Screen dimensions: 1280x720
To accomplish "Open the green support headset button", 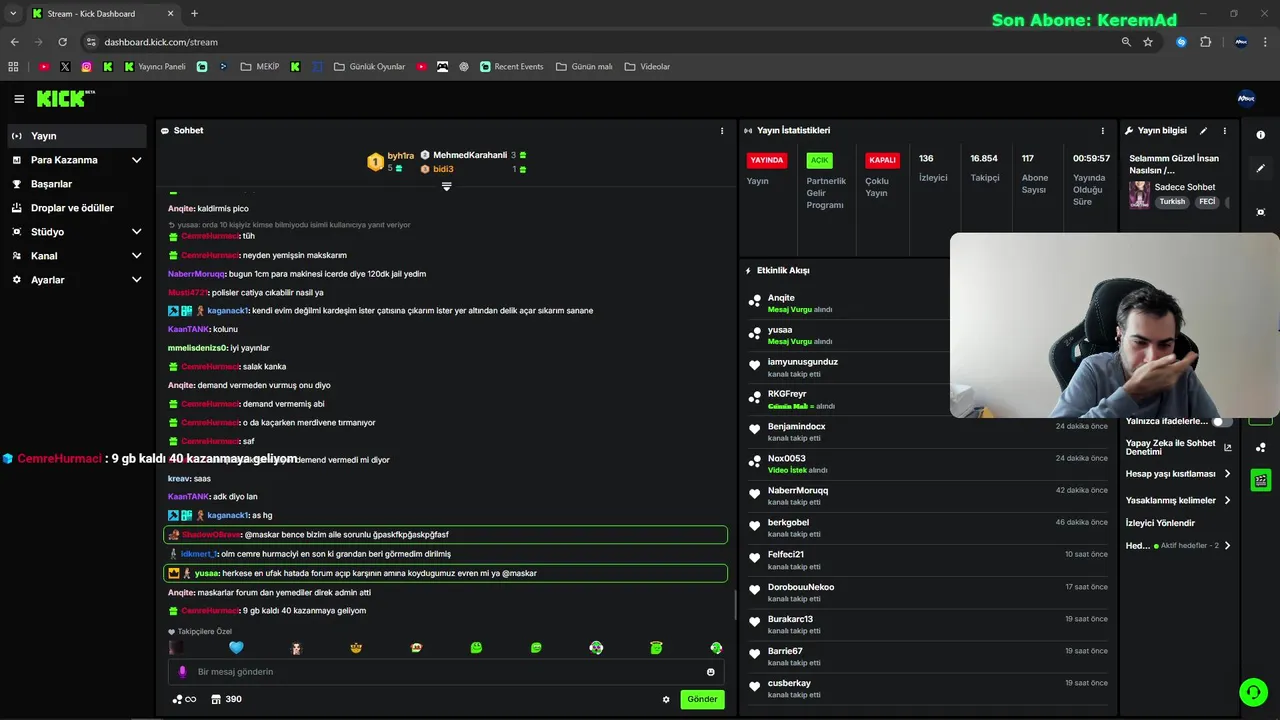I will click(x=1253, y=692).
